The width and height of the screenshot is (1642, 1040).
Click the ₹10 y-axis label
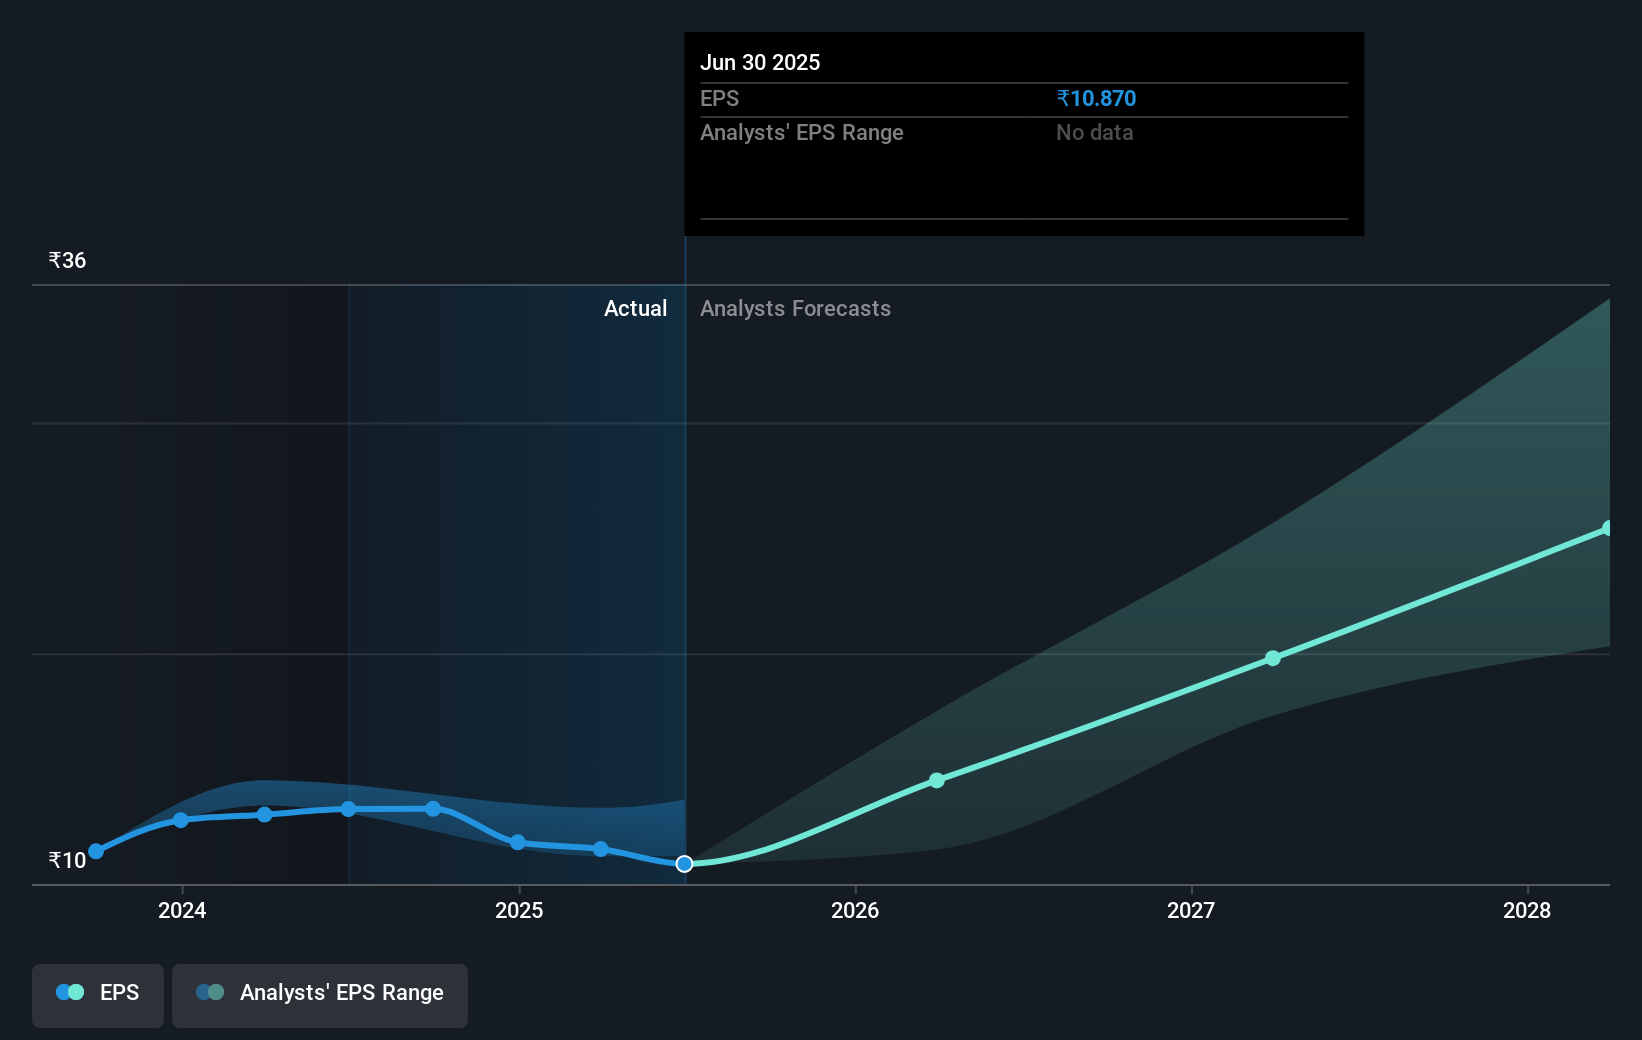[x=67, y=861]
